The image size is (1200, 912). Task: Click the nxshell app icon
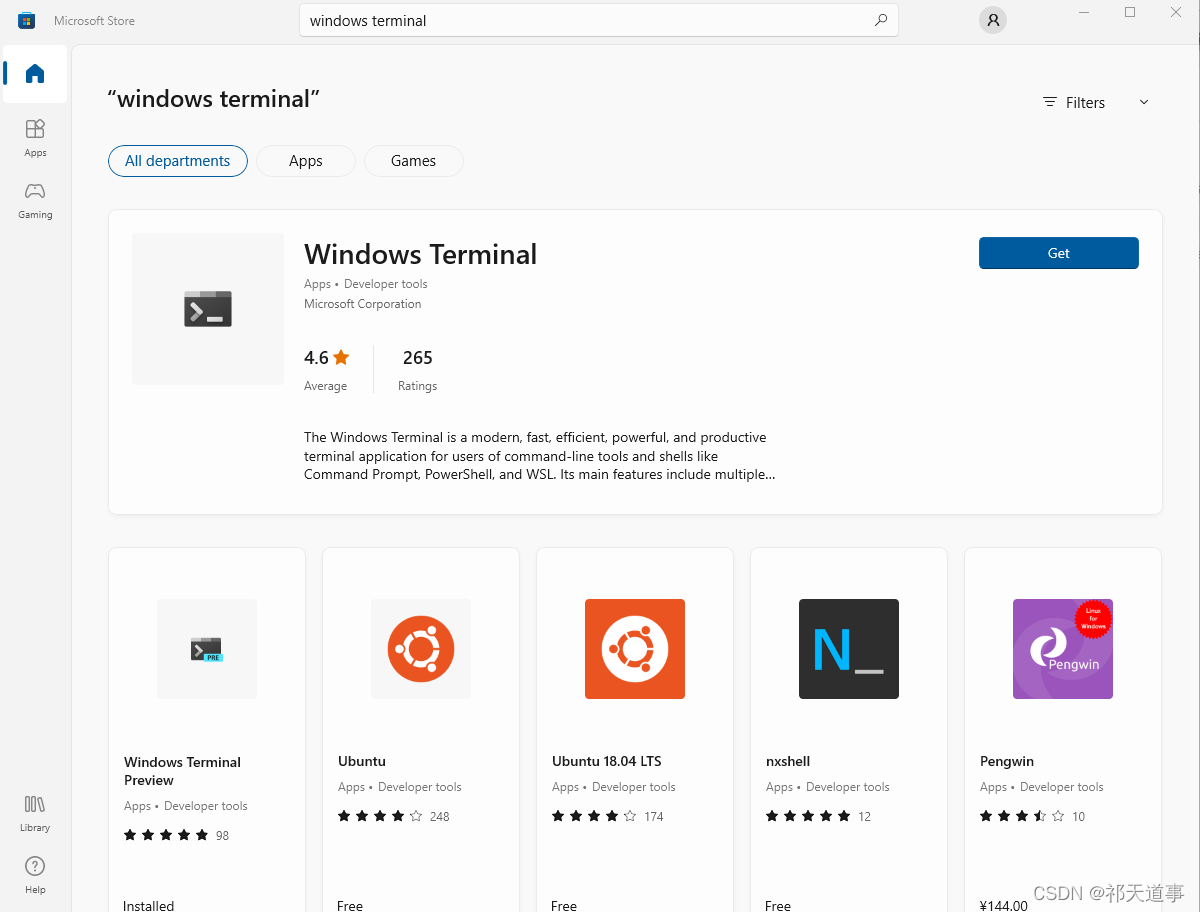click(x=849, y=649)
